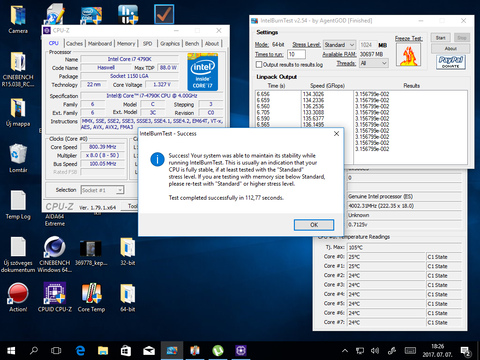Switch to CPU-Z purple taskbar button
The width and height of the screenshot is (480, 360).
(x=241, y=351)
